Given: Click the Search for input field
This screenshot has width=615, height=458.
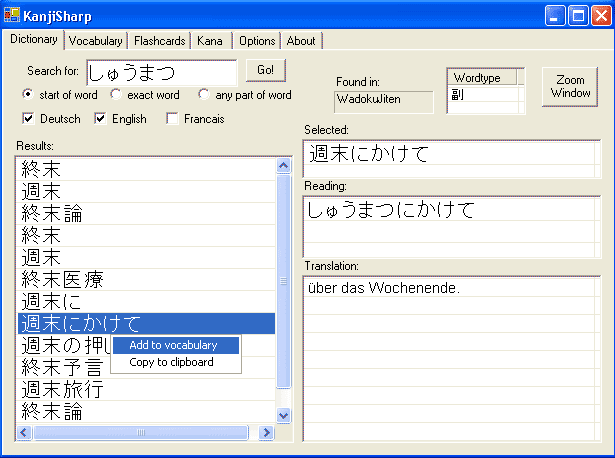Looking at the screenshot, I should pyautogui.click(x=162, y=73).
